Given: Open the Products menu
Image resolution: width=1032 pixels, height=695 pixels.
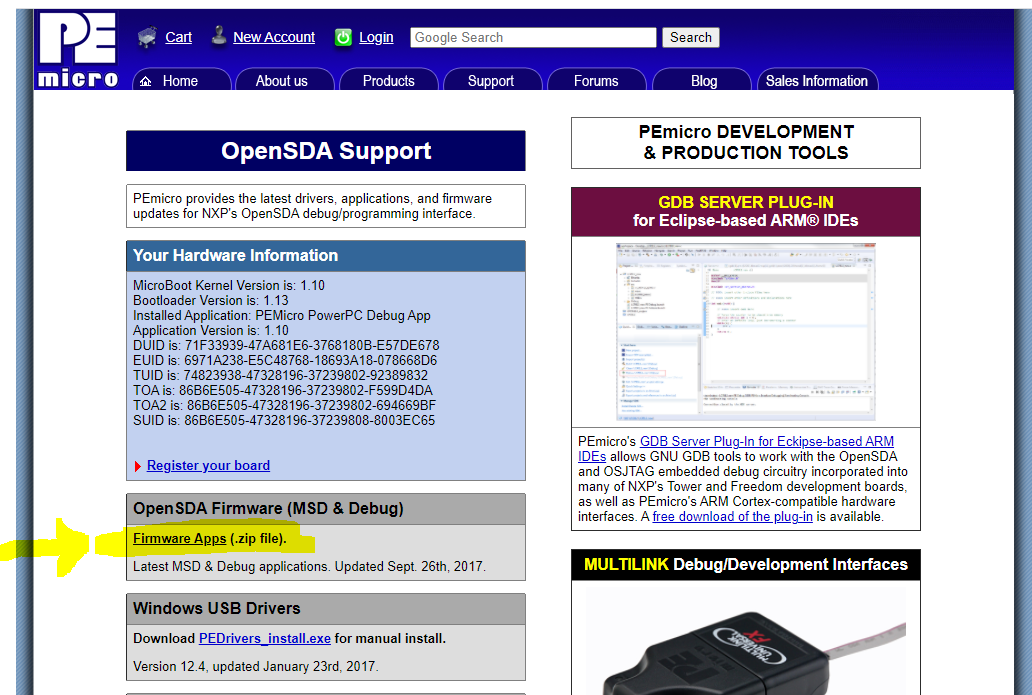Looking at the screenshot, I should [389, 81].
